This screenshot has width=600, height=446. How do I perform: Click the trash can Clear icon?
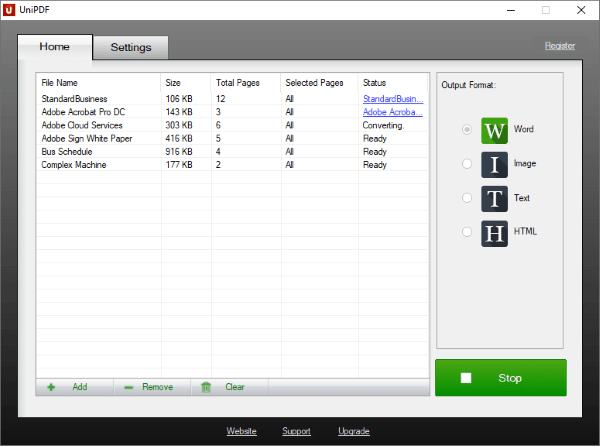point(206,387)
